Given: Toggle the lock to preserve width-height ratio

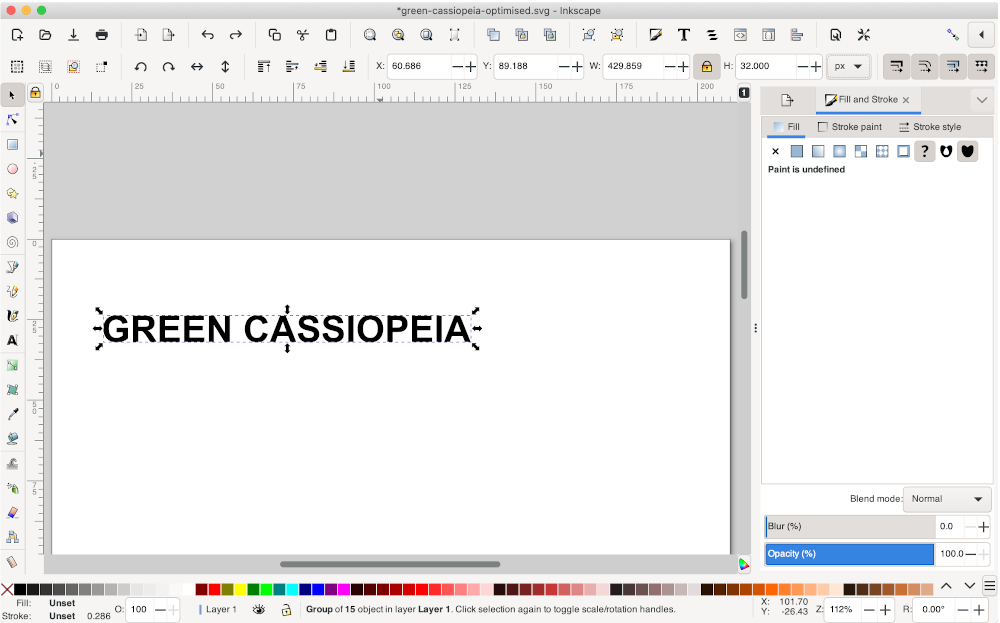Looking at the screenshot, I should (707, 66).
